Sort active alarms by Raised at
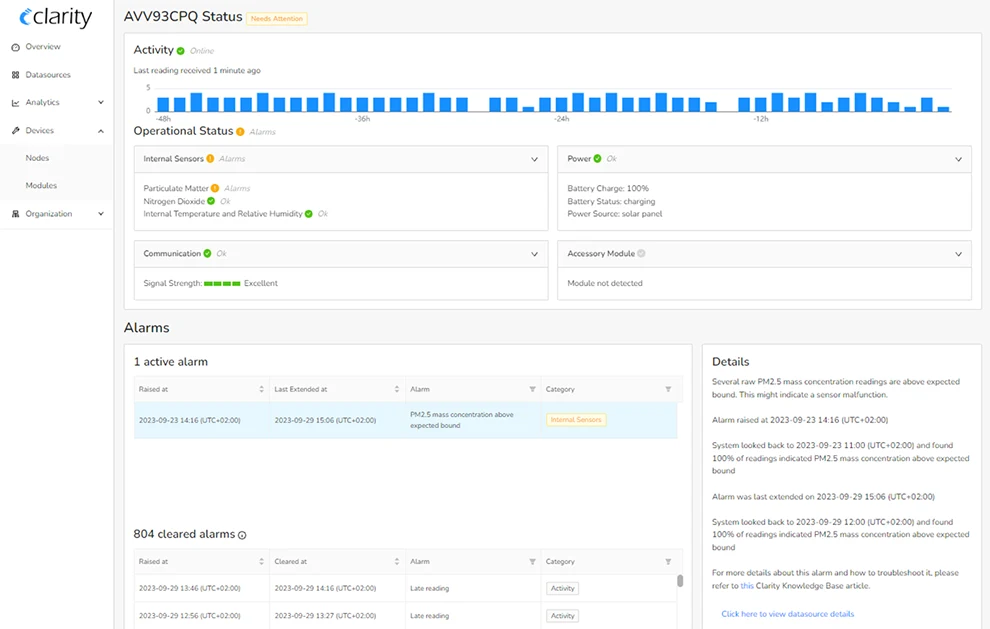 point(261,389)
